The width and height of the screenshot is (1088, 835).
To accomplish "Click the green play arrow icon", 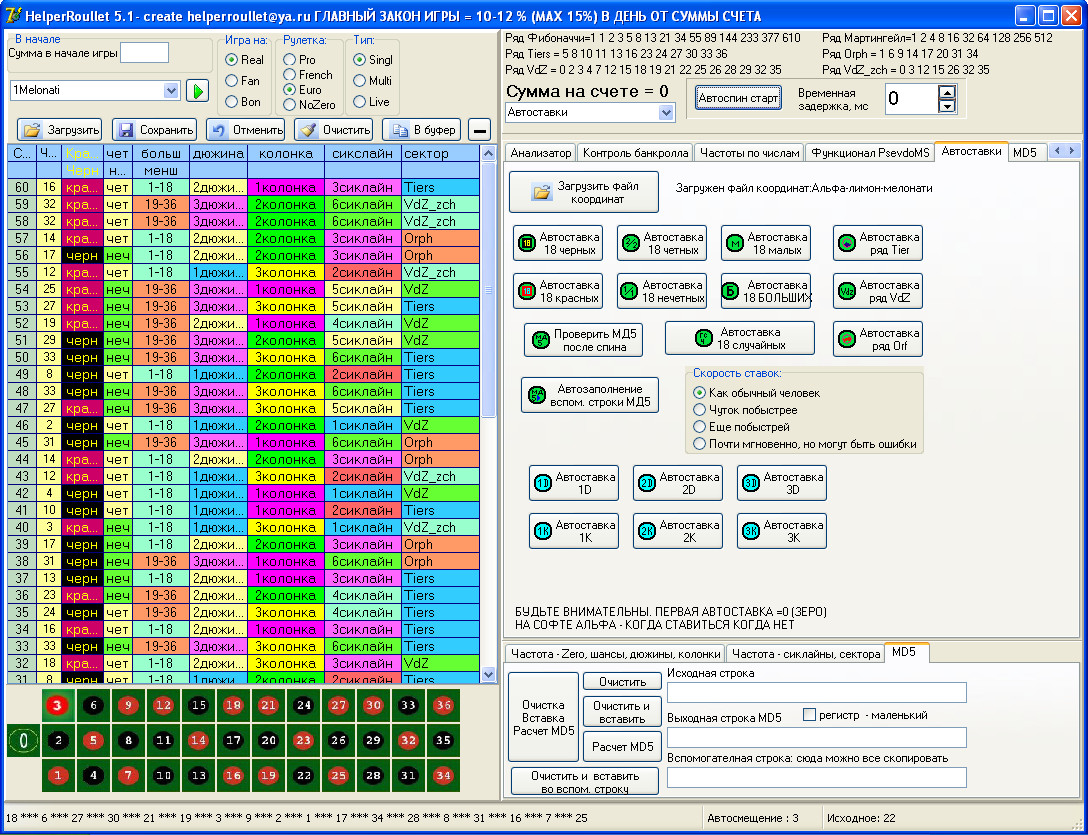I will coord(197,91).
